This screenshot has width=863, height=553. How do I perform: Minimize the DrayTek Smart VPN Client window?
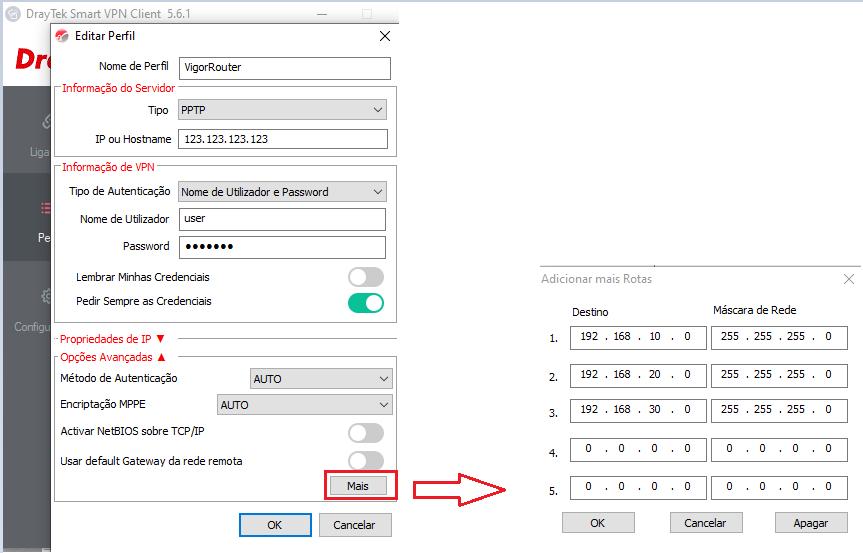click(x=323, y=14)
